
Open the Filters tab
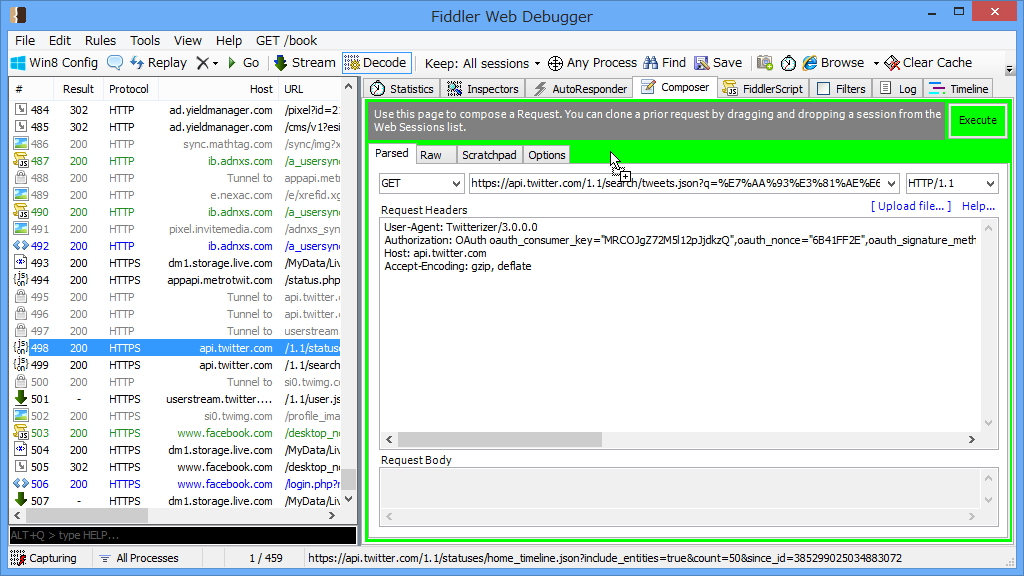841,89
